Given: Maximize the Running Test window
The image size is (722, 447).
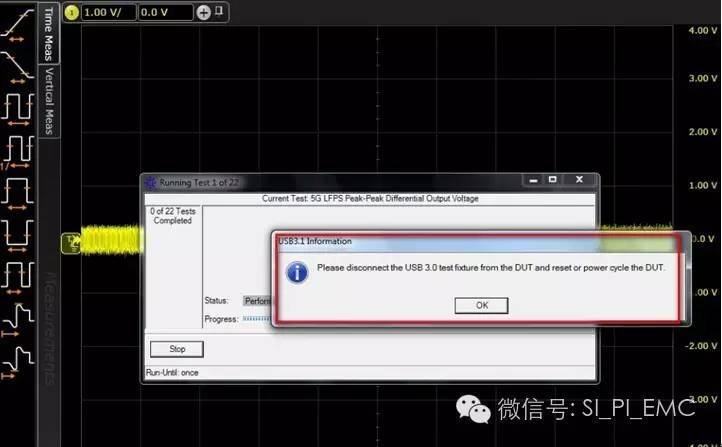Looking at the screenshot, I should 553,180.
